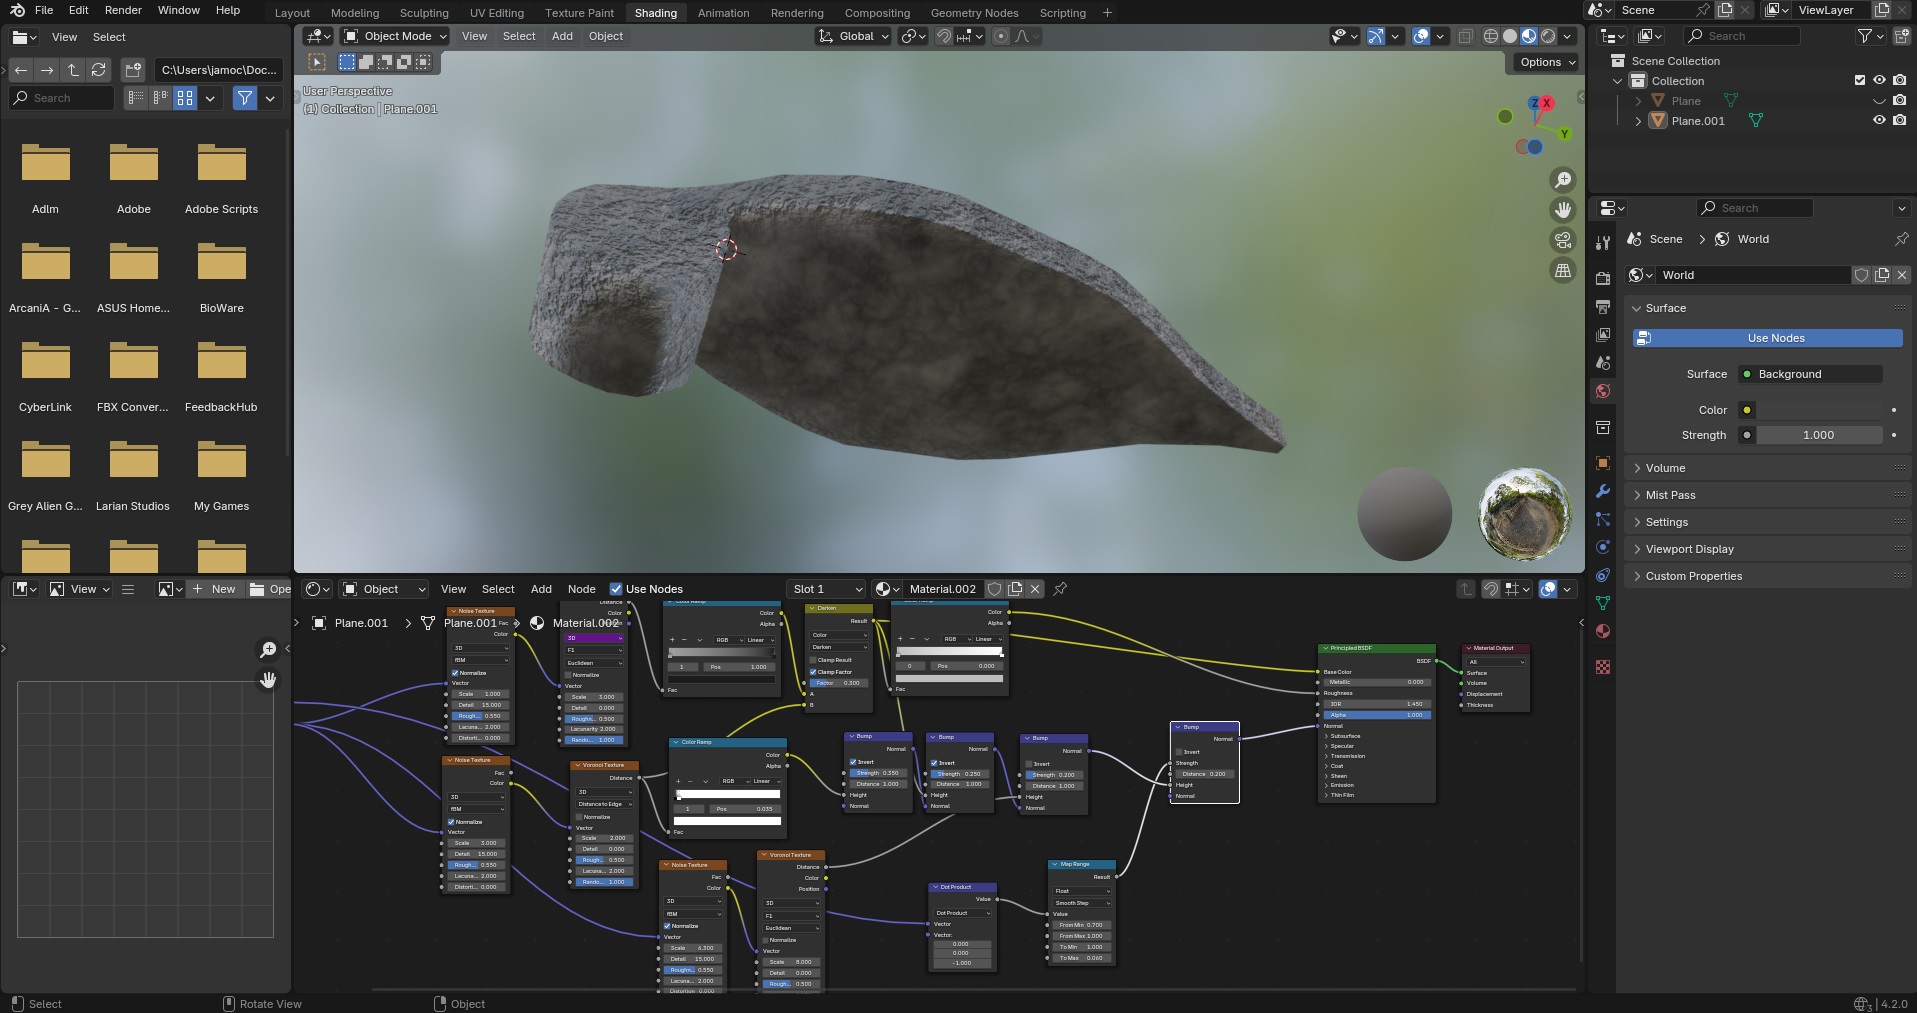Viewport: 1917px width, 1013px height.
Task: Click the Background surface shader button
Action: 1811,374
